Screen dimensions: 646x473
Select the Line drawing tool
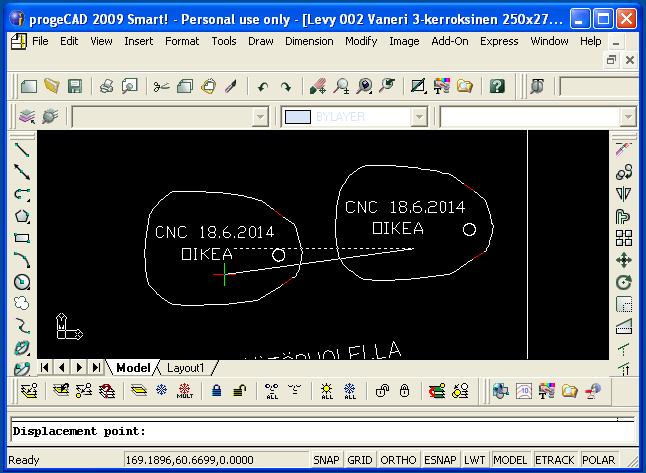(22, 150)
